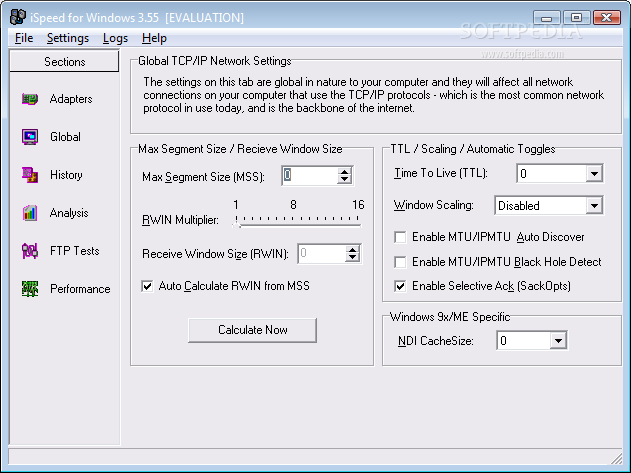
Task: Click the Global section monitor icon
Action: click(30, 137)
